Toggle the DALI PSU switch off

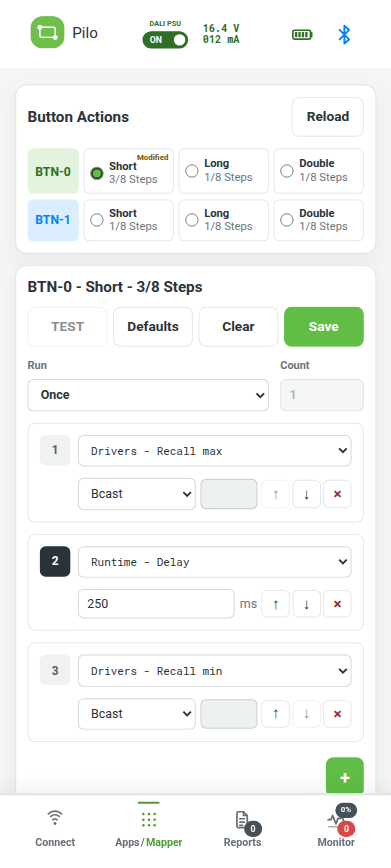tap(165, 39)
